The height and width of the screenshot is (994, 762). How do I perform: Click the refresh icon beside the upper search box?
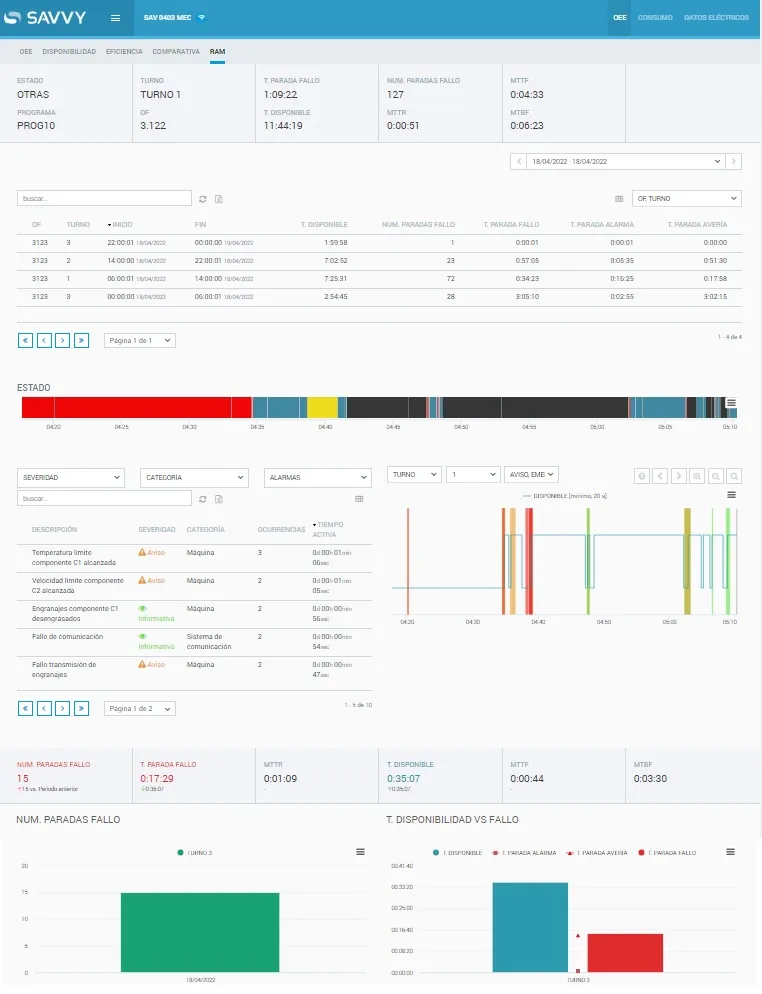pos(203,199)
